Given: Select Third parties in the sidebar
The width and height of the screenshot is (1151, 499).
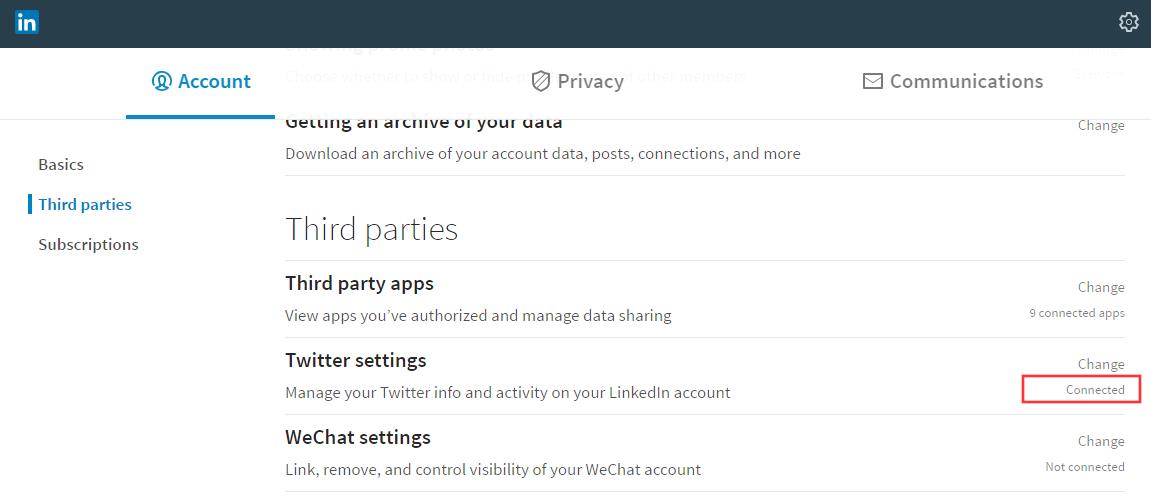Looking at the screenshot, I should click(85, 205).
